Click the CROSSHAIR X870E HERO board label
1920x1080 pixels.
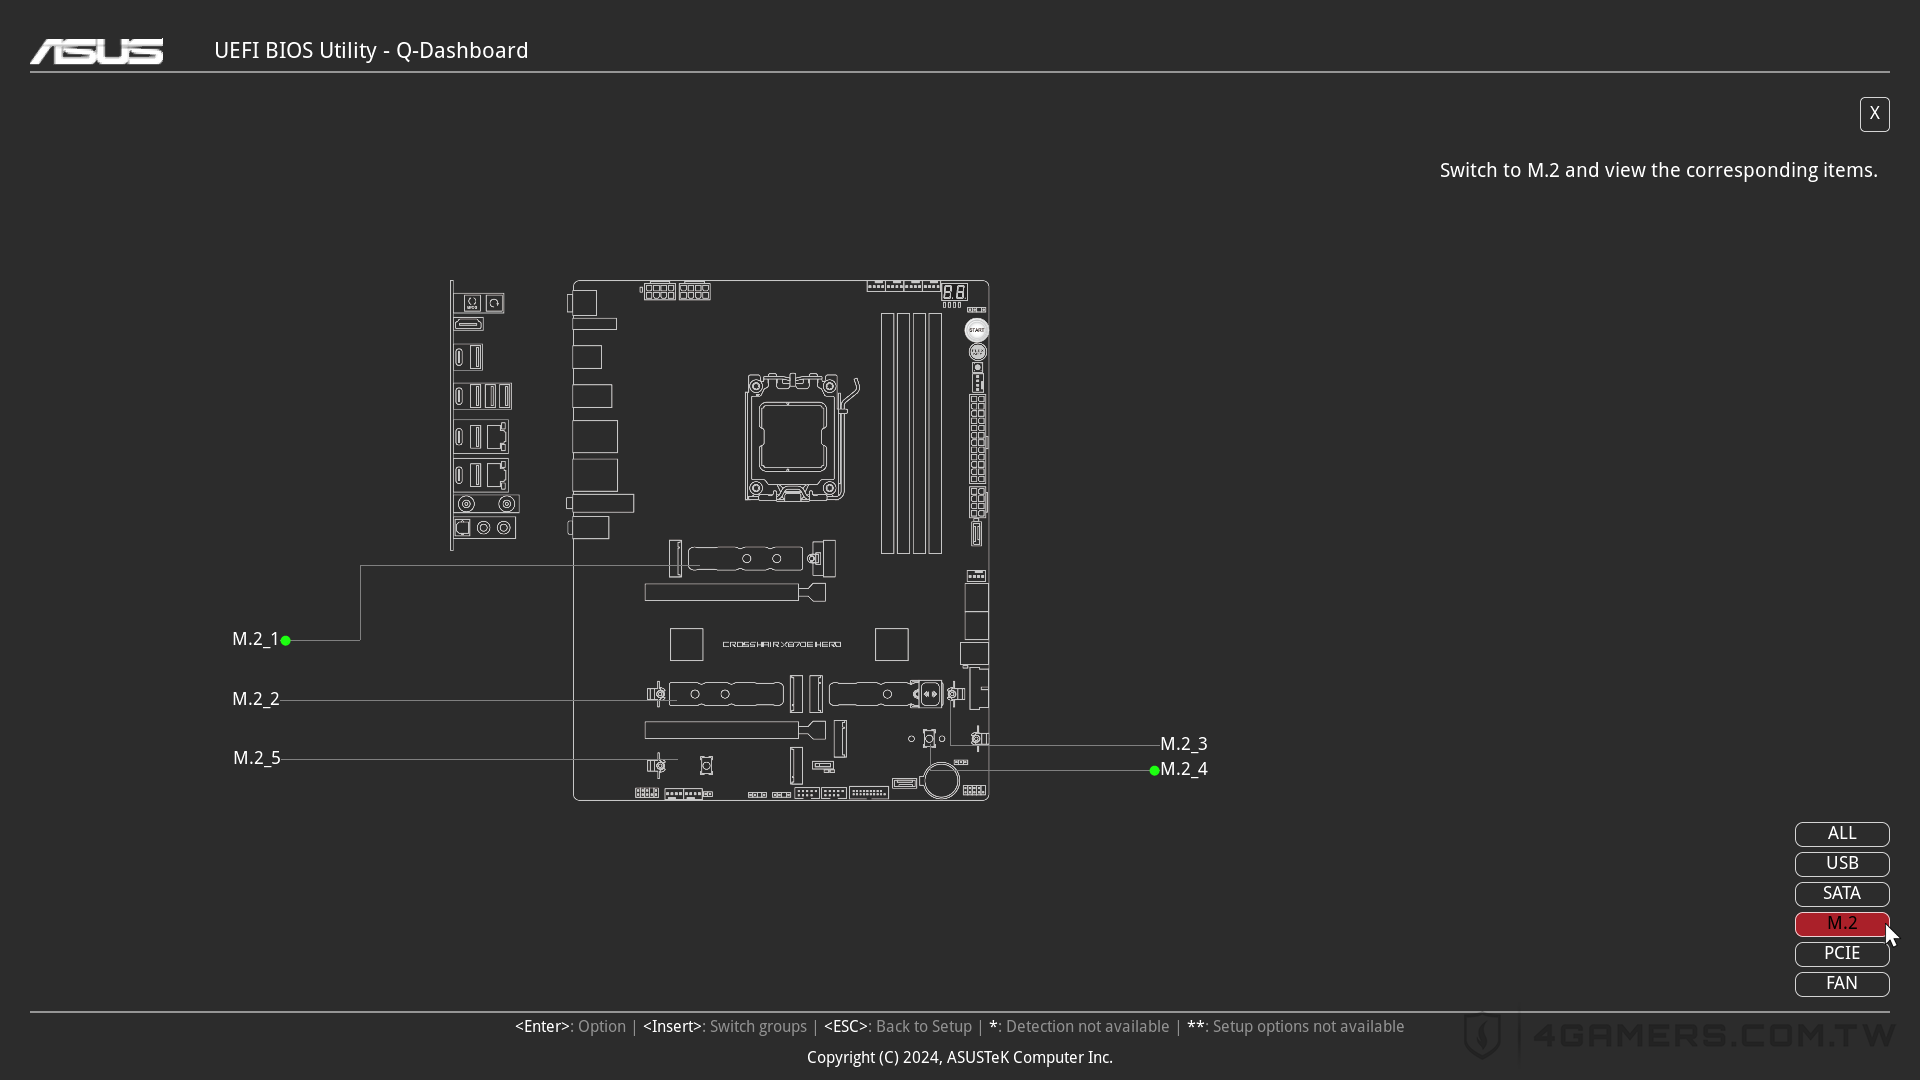pyautogui.click(x=782, y=645)
